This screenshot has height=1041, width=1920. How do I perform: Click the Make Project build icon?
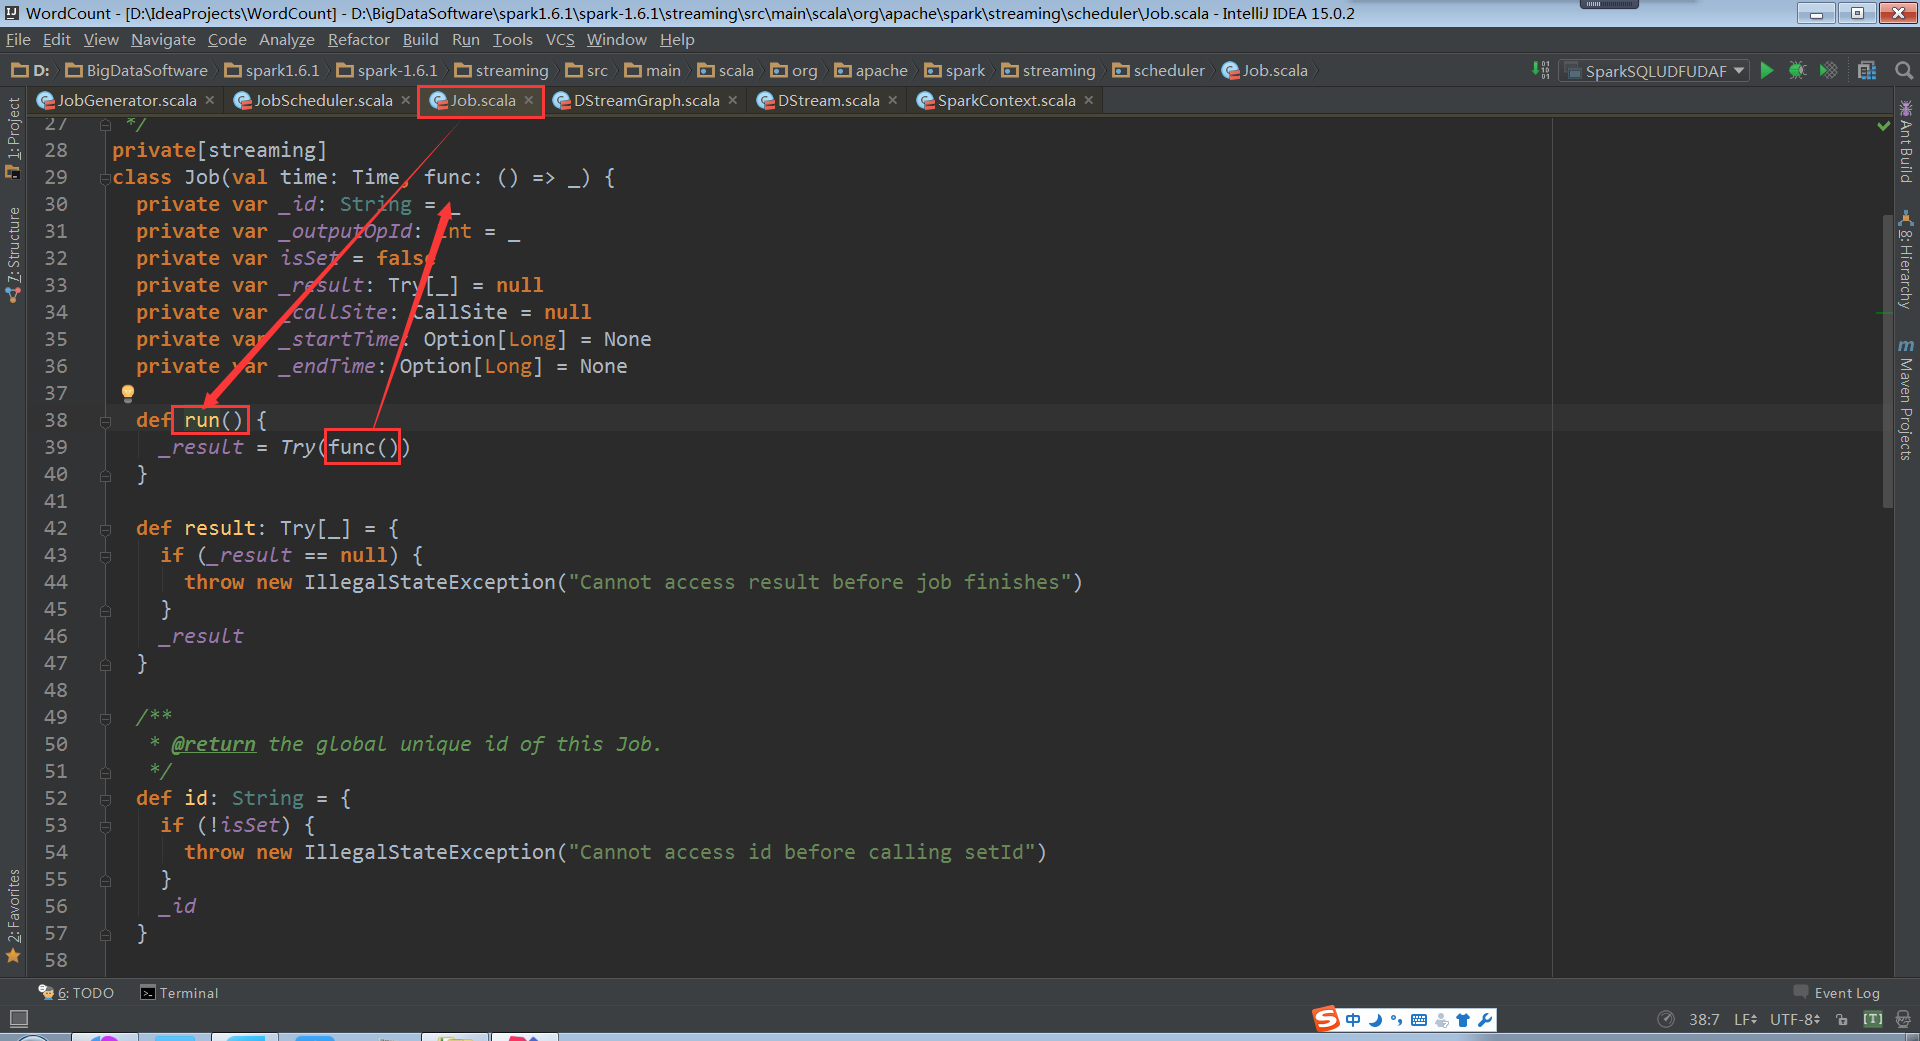click(1540, 70)
